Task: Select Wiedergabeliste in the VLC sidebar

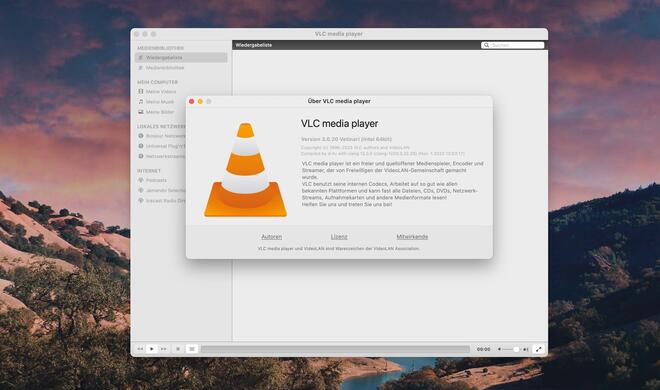Action: coord(181,58)
